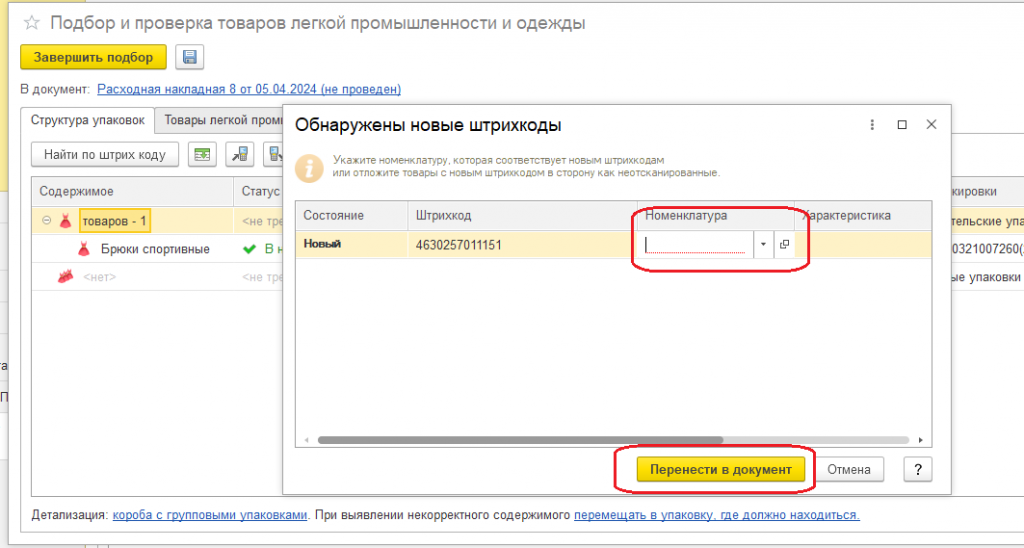1024x548 pixels.
Task: Click the question mark help button
Action: click(x=918, y=469)
